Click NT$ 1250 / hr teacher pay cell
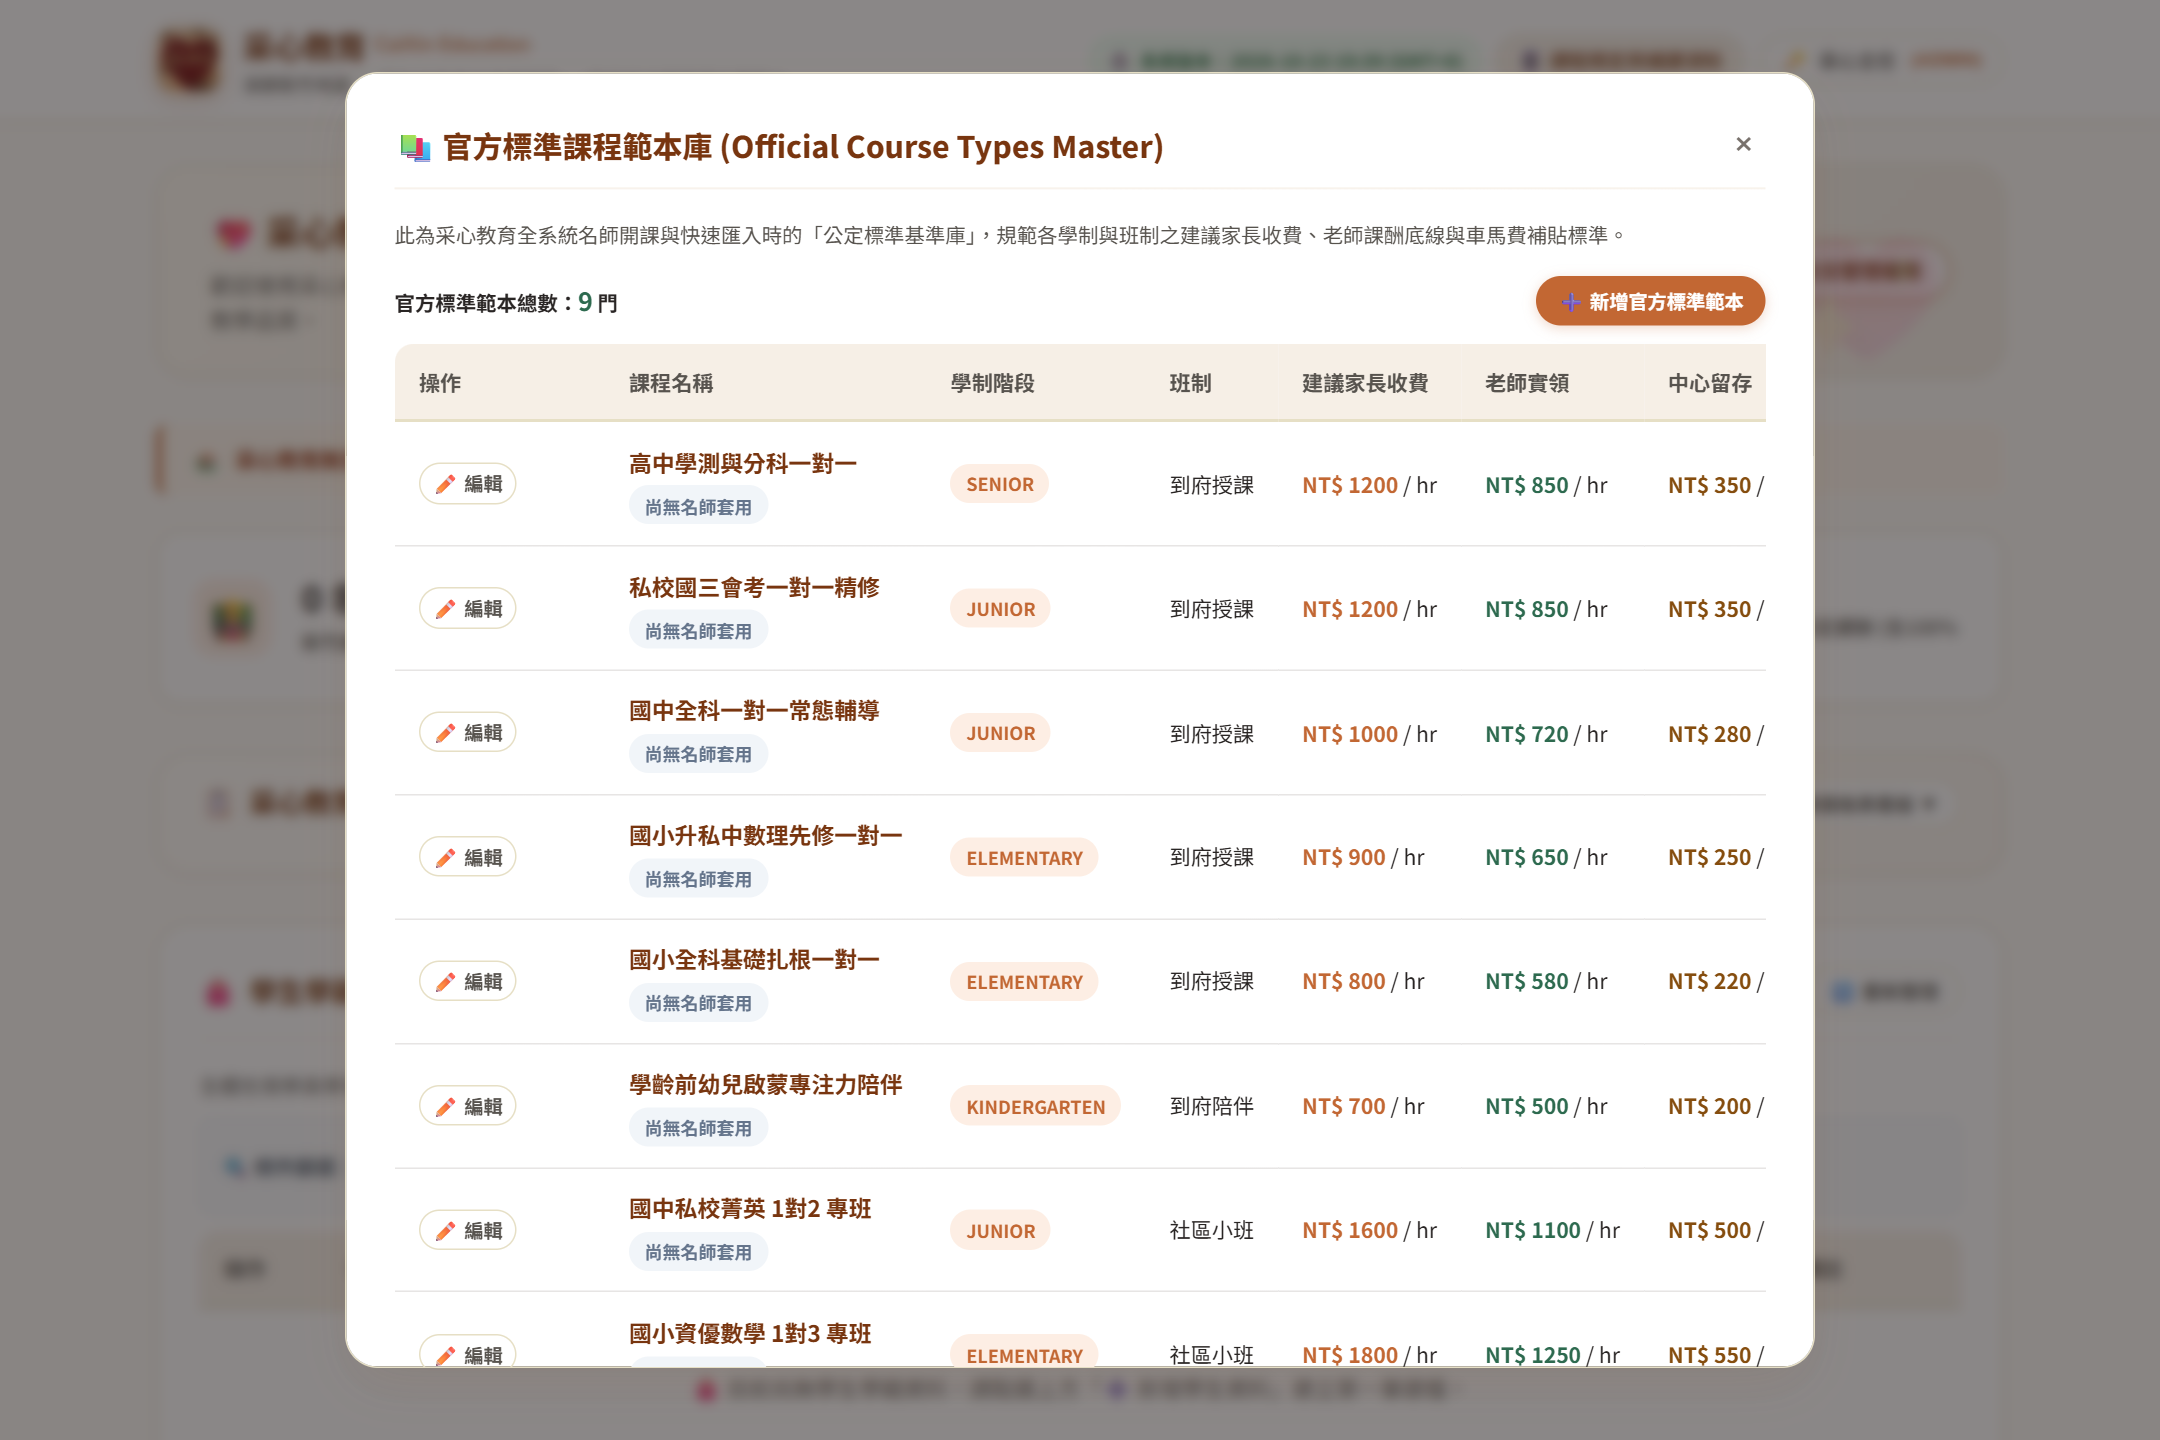The image size is (2160, 1440). point(1552,1354)
